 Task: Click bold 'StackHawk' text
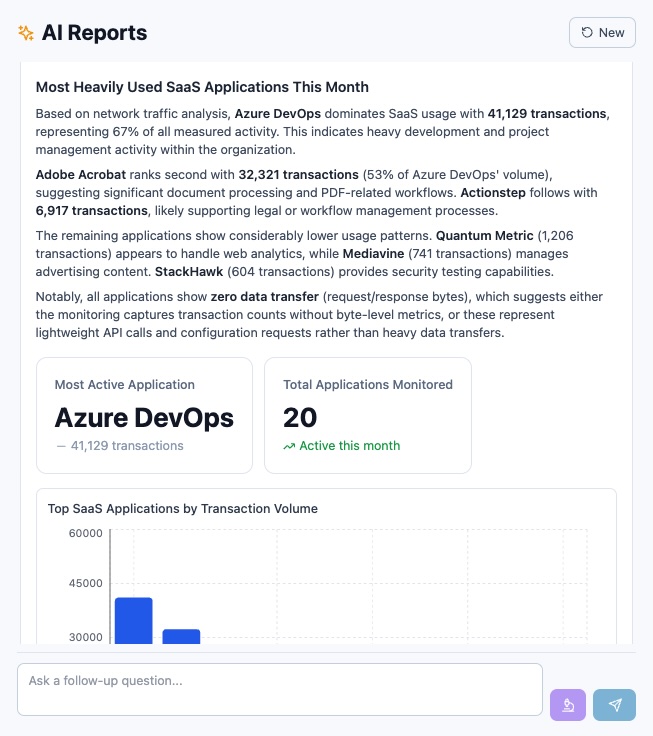tap(189, 272)
